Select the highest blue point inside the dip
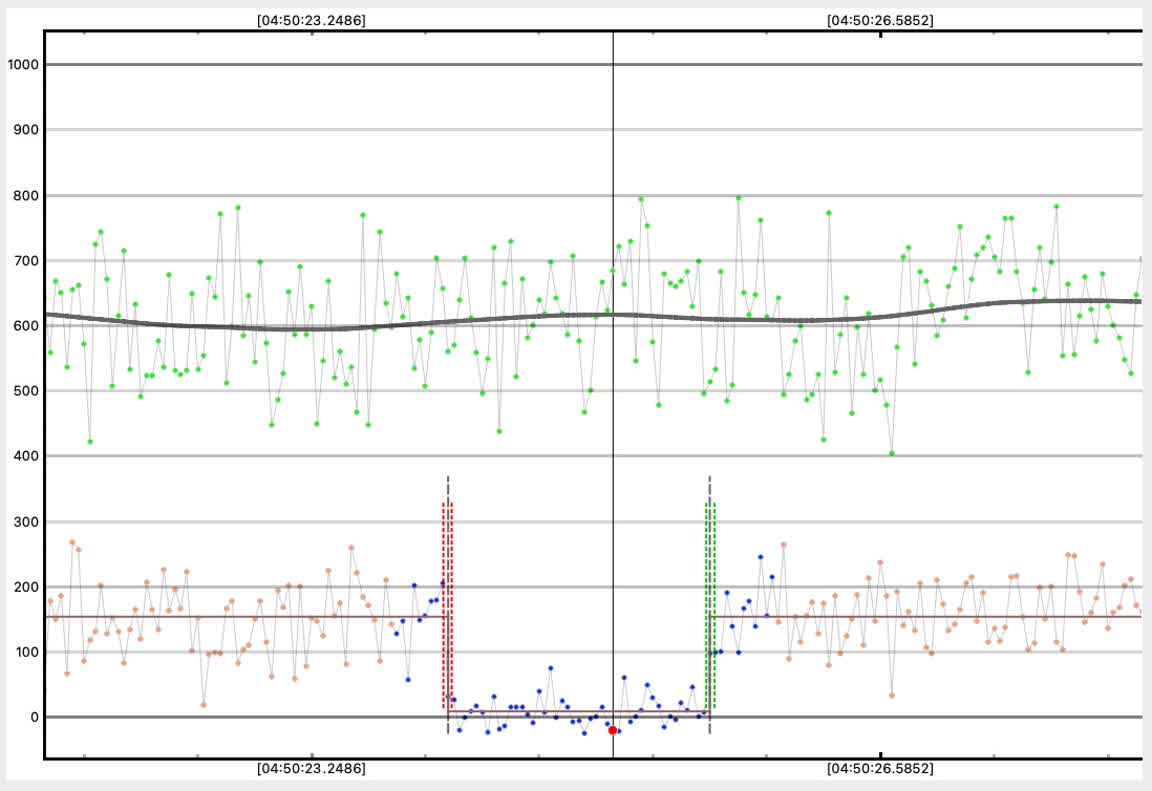Viewport: 1152px width, 791px height. (x=550, y=668)
